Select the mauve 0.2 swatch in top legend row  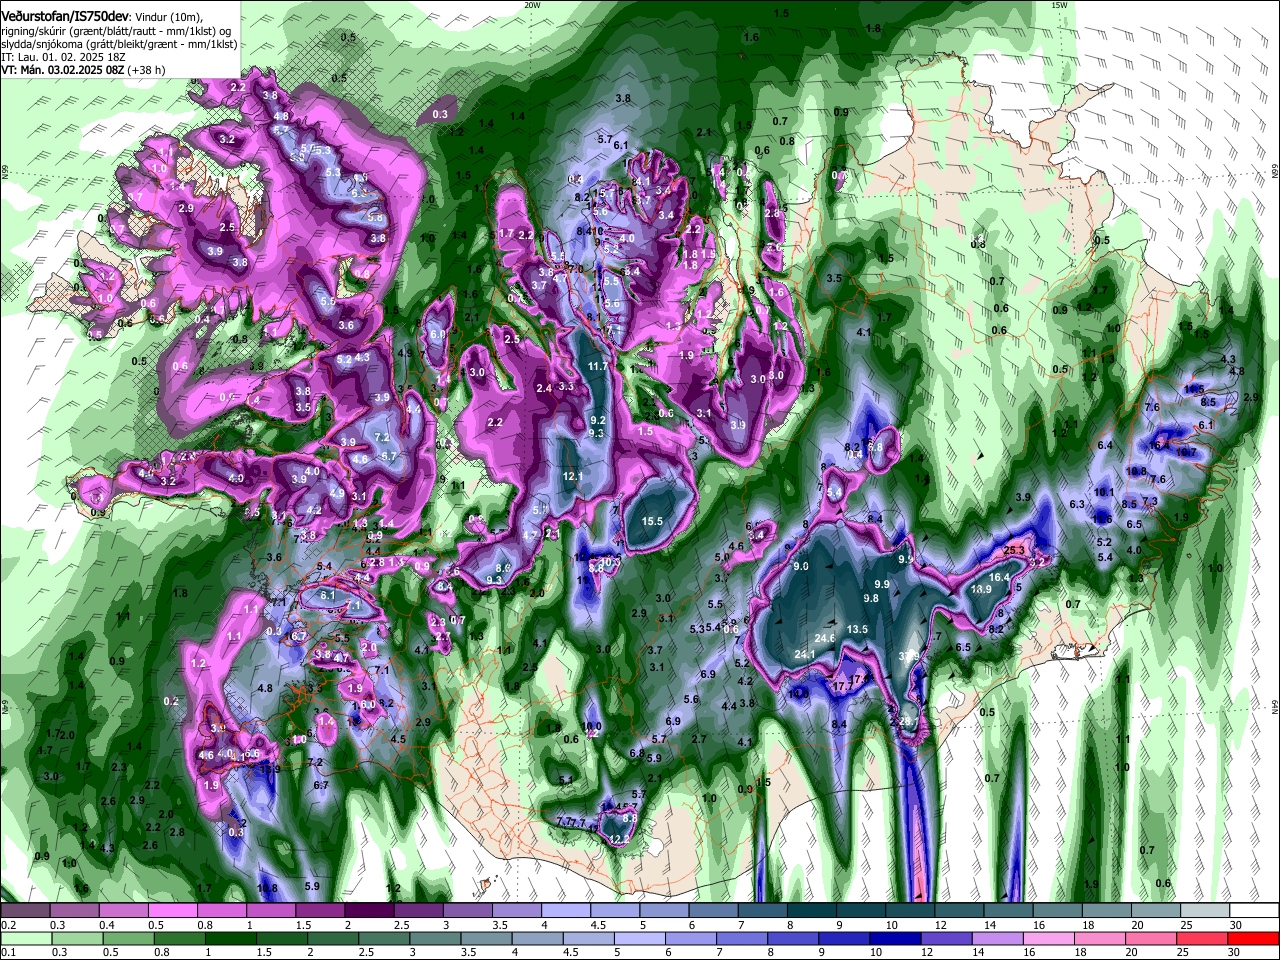[24, 911]
